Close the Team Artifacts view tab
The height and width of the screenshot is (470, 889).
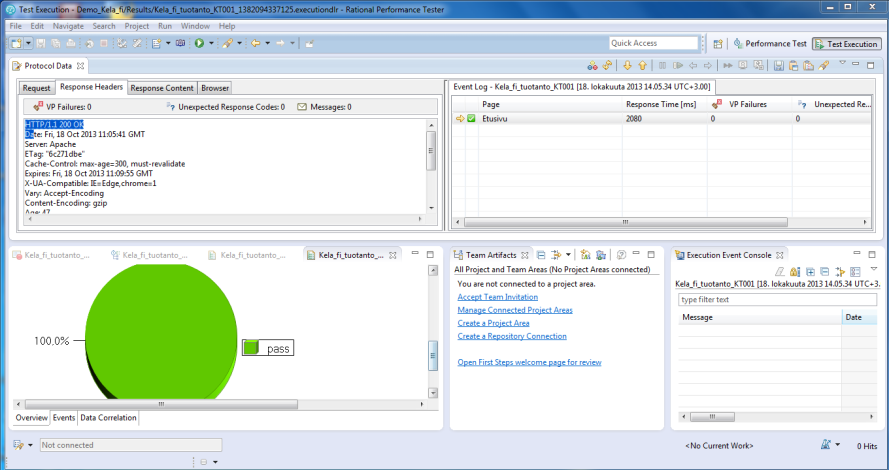point(525,255)
